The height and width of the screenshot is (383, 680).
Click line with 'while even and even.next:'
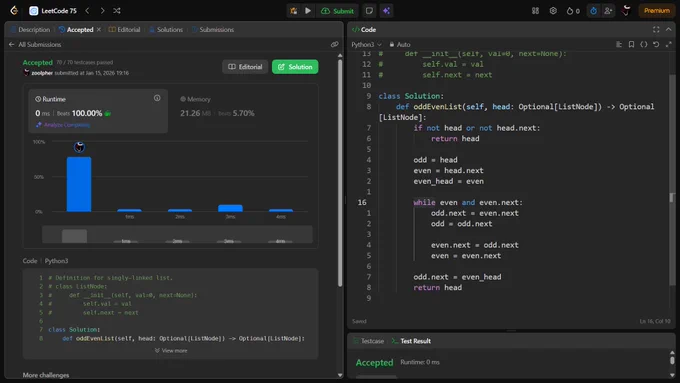[468, 203]
